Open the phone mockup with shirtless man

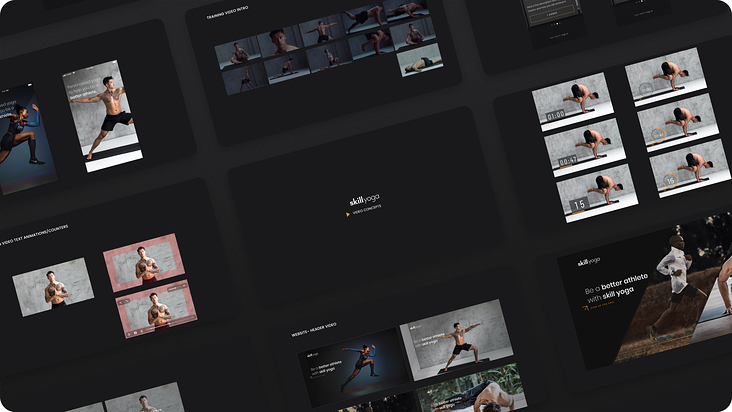(103, 116)
